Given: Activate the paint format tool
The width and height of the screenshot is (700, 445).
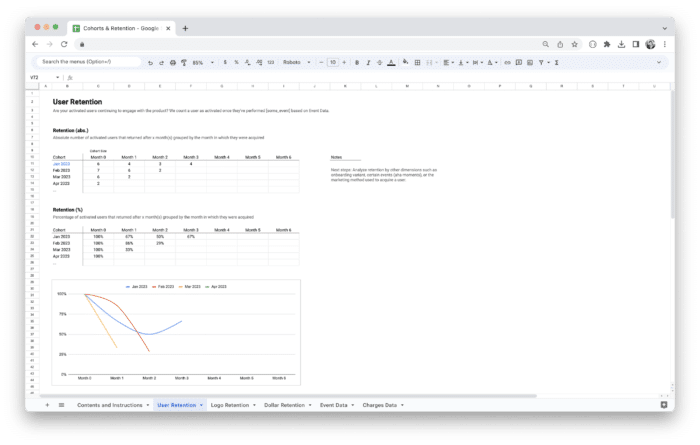Looking at the screenshot, I should [x=184, y=62].
